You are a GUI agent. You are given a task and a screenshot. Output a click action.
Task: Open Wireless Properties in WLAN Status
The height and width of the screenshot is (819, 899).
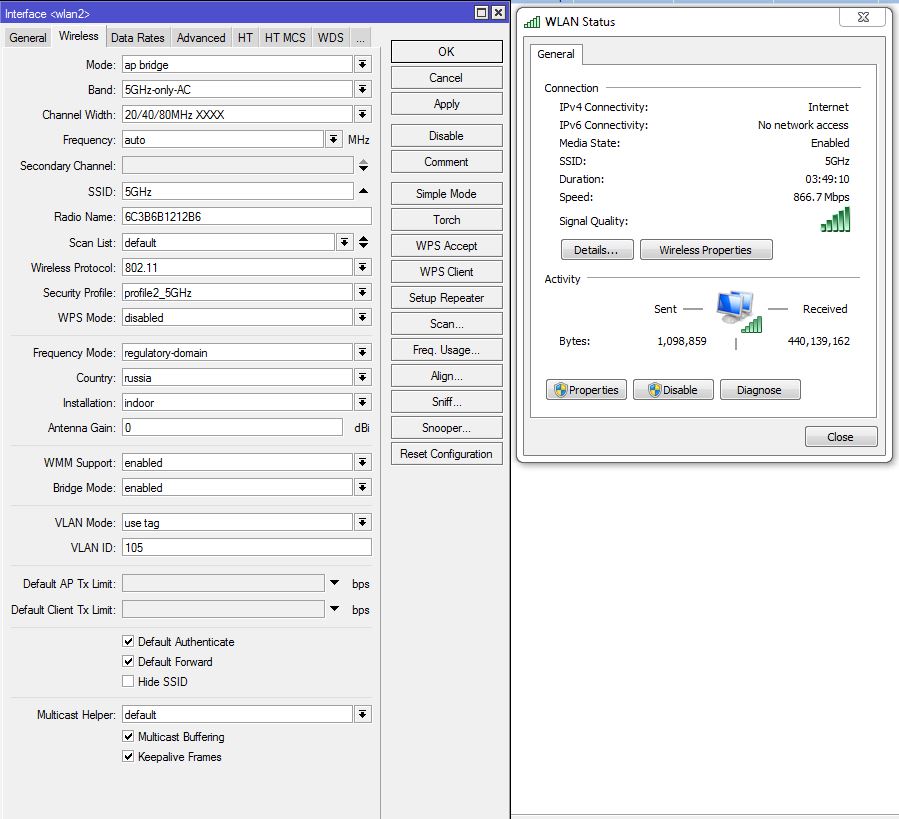coord(706,249)
